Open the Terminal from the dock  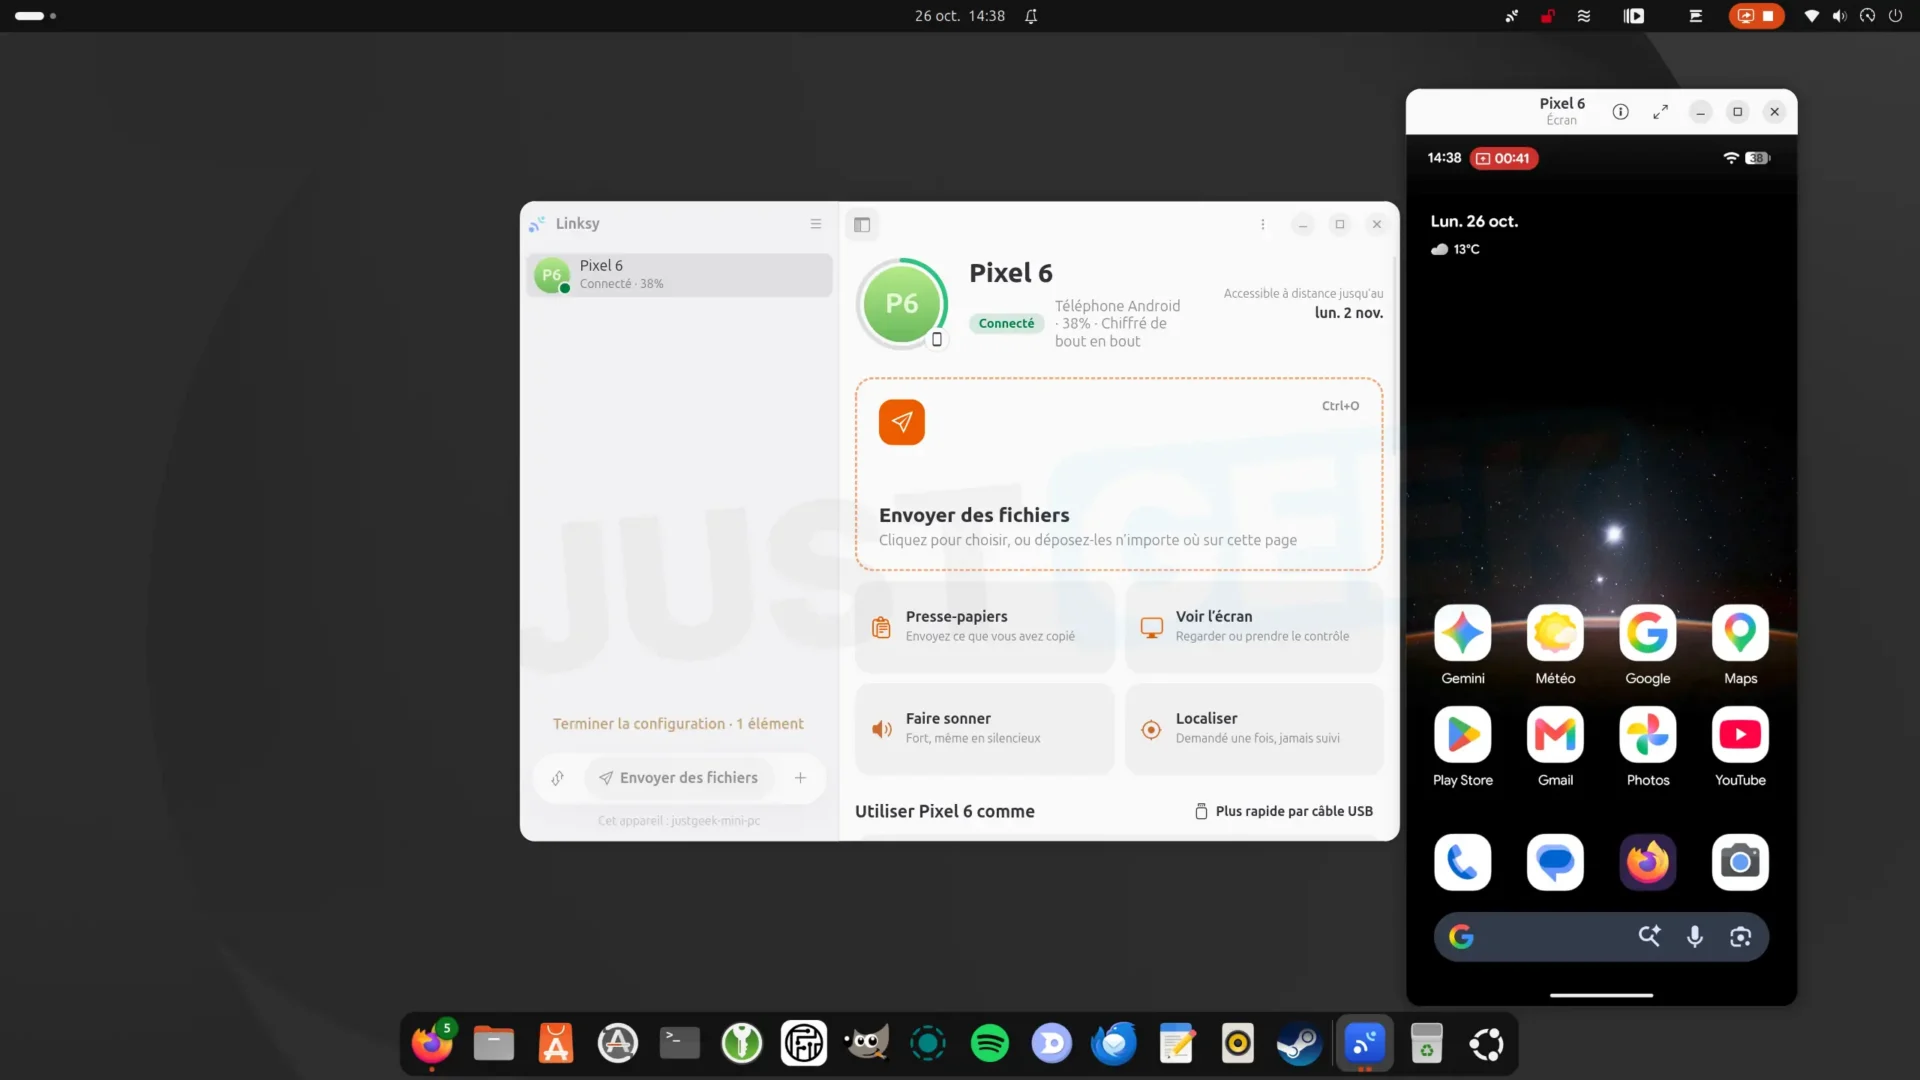tap(680, 1044)
